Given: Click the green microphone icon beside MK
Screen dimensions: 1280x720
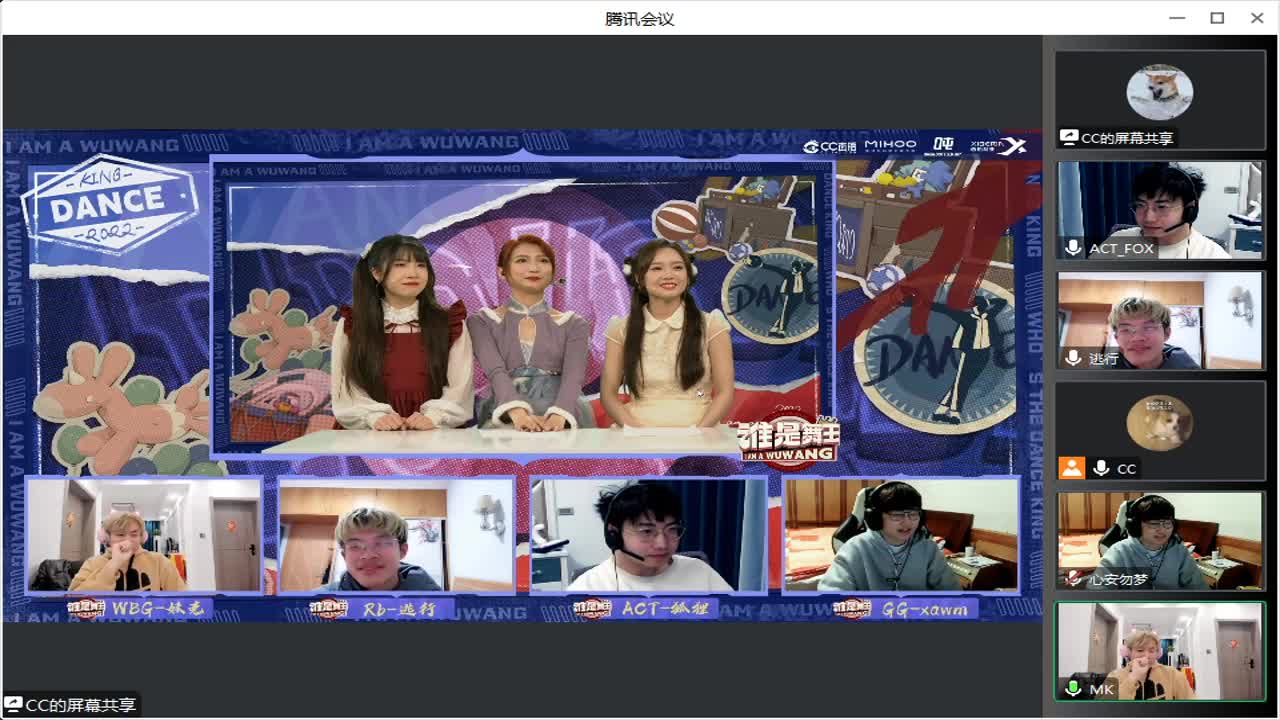Looking at the screenshot, I should (1073, 689).
